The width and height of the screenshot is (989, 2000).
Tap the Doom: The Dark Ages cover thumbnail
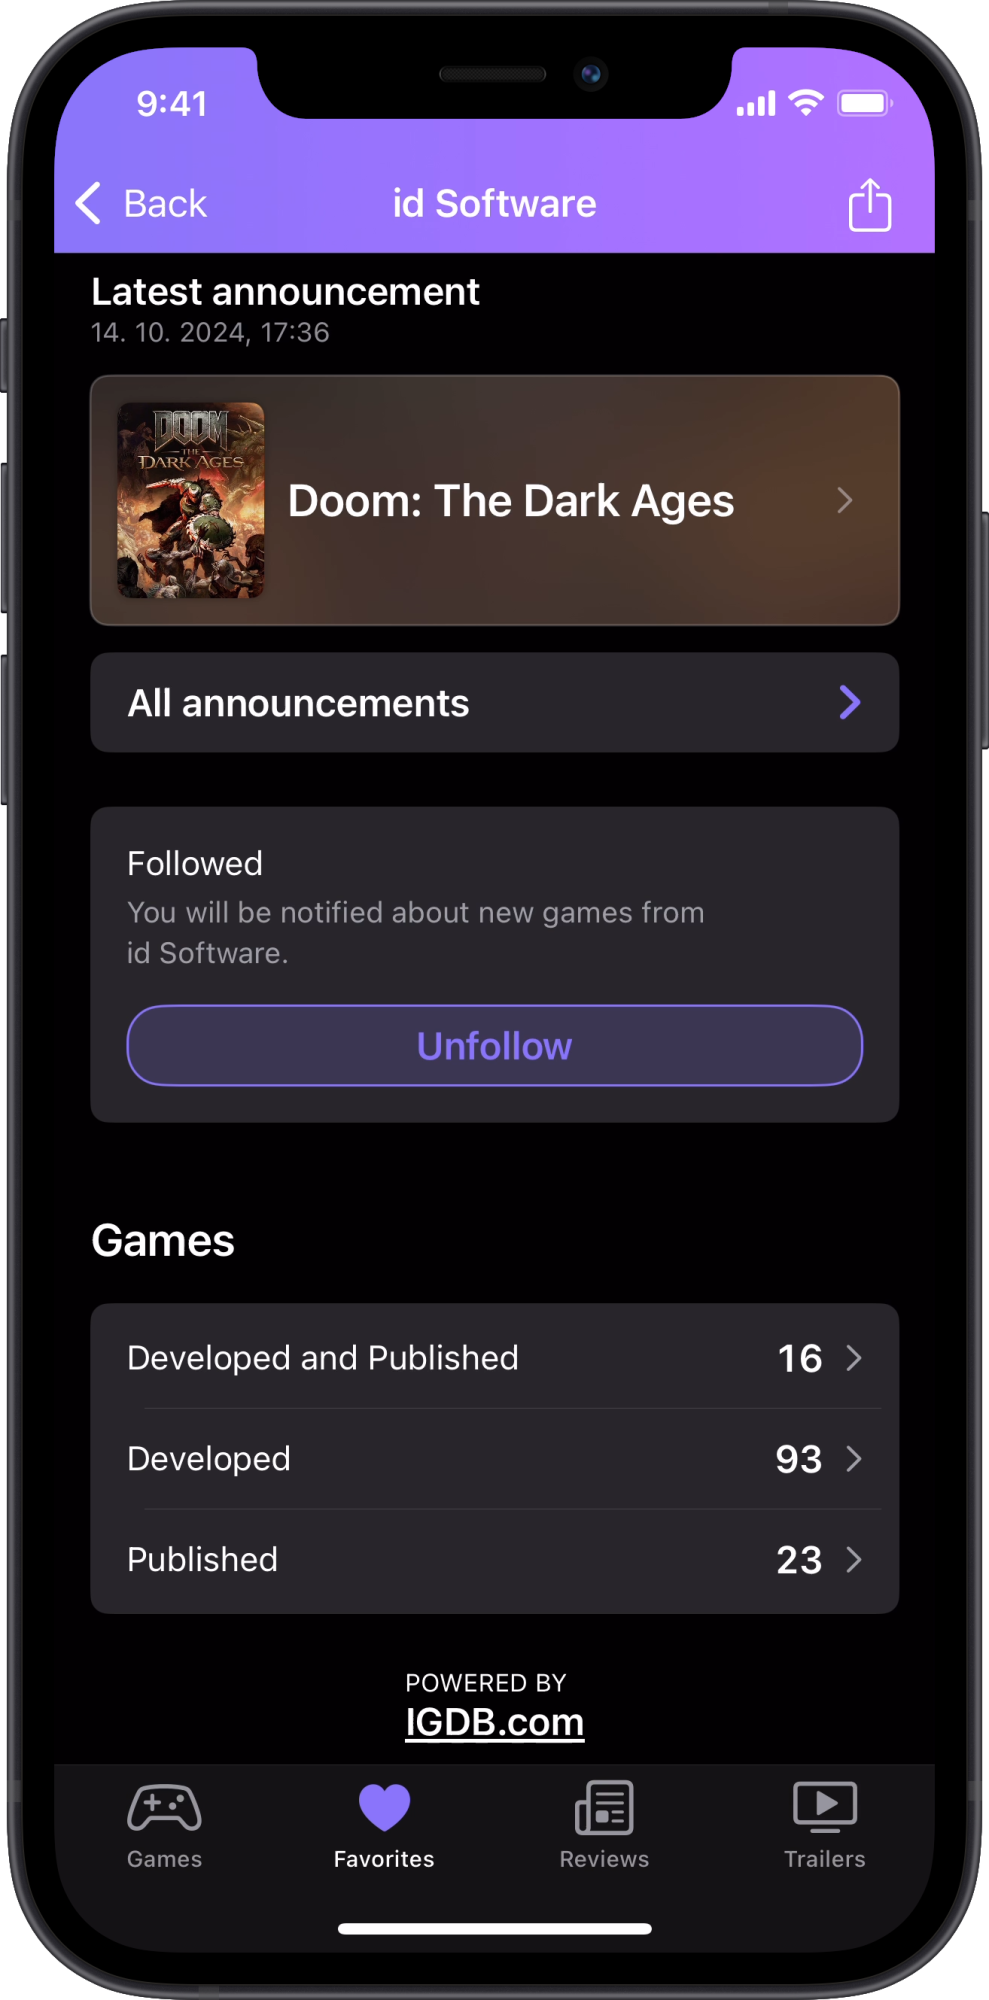click(191, 500)
